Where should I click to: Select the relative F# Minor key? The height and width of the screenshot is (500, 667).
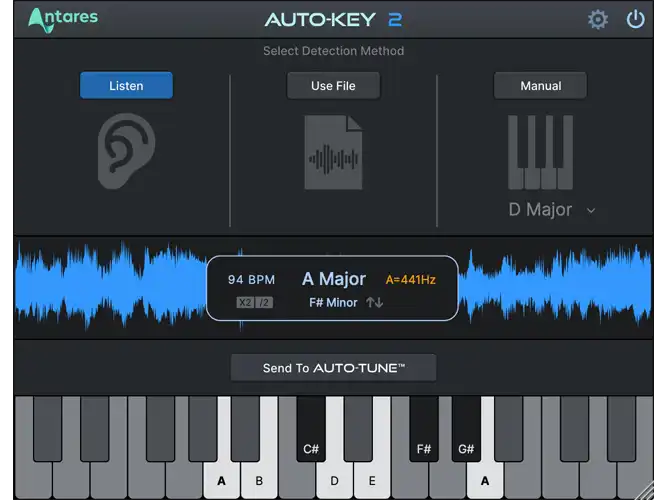pos(333,303)
